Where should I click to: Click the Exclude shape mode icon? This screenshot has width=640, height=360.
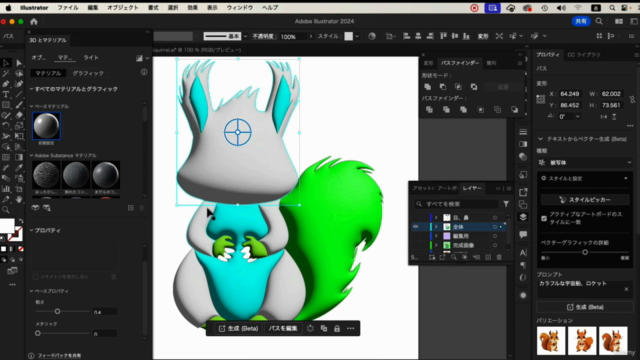(x=474, y=87)
